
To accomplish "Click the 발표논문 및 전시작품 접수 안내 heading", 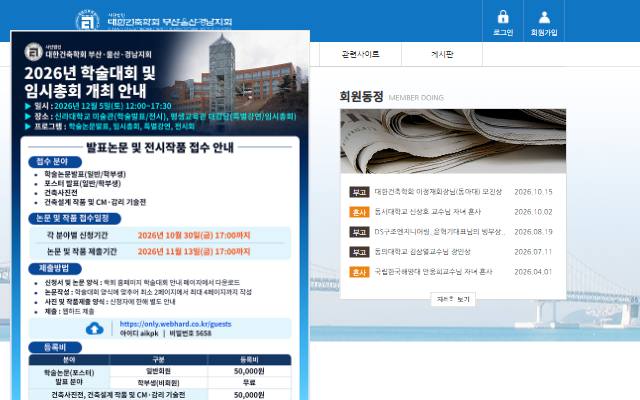I will [x=160, y=147].
